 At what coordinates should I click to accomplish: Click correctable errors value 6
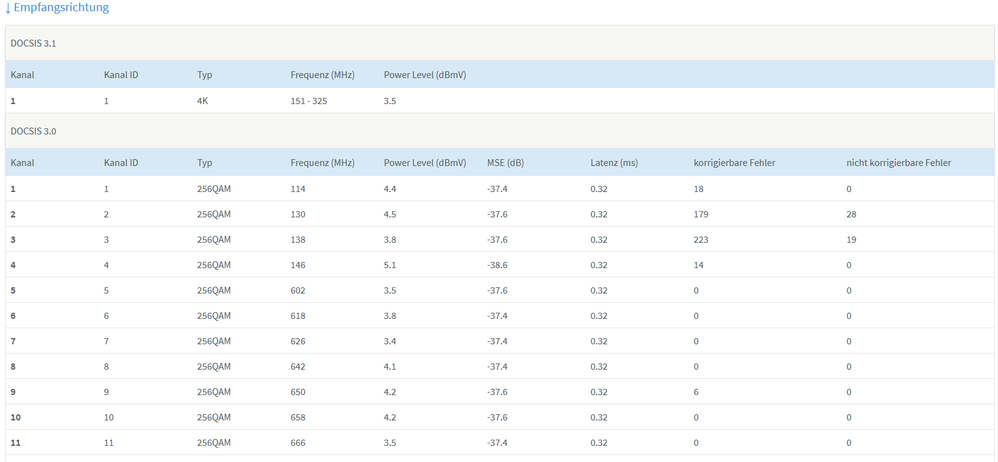(x=696, y=392)
